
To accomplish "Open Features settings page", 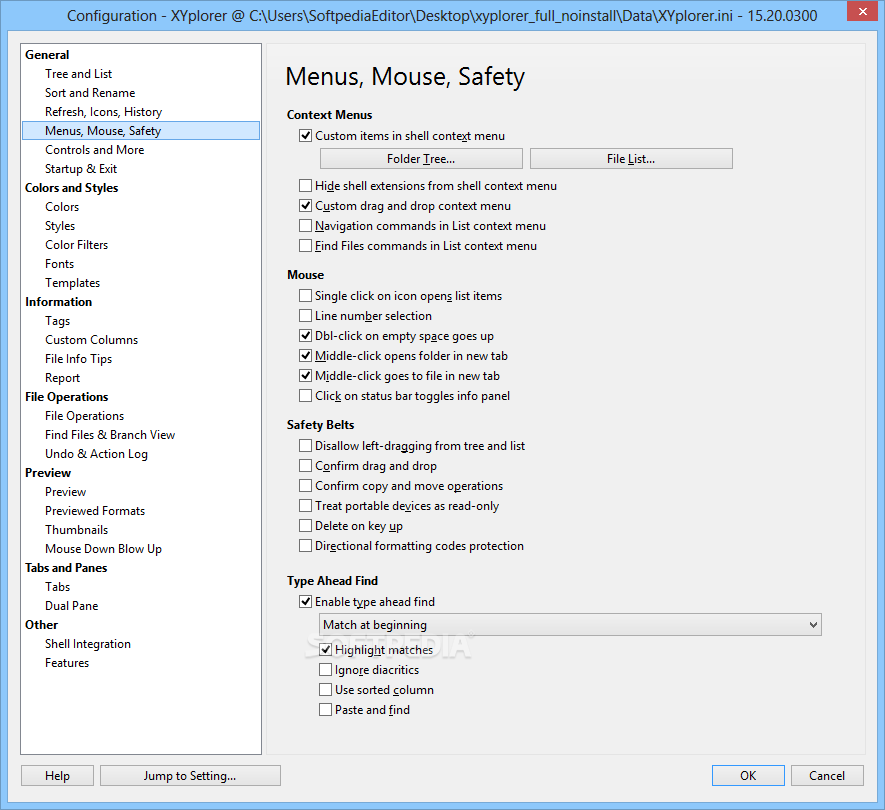I will pos(67,663).
